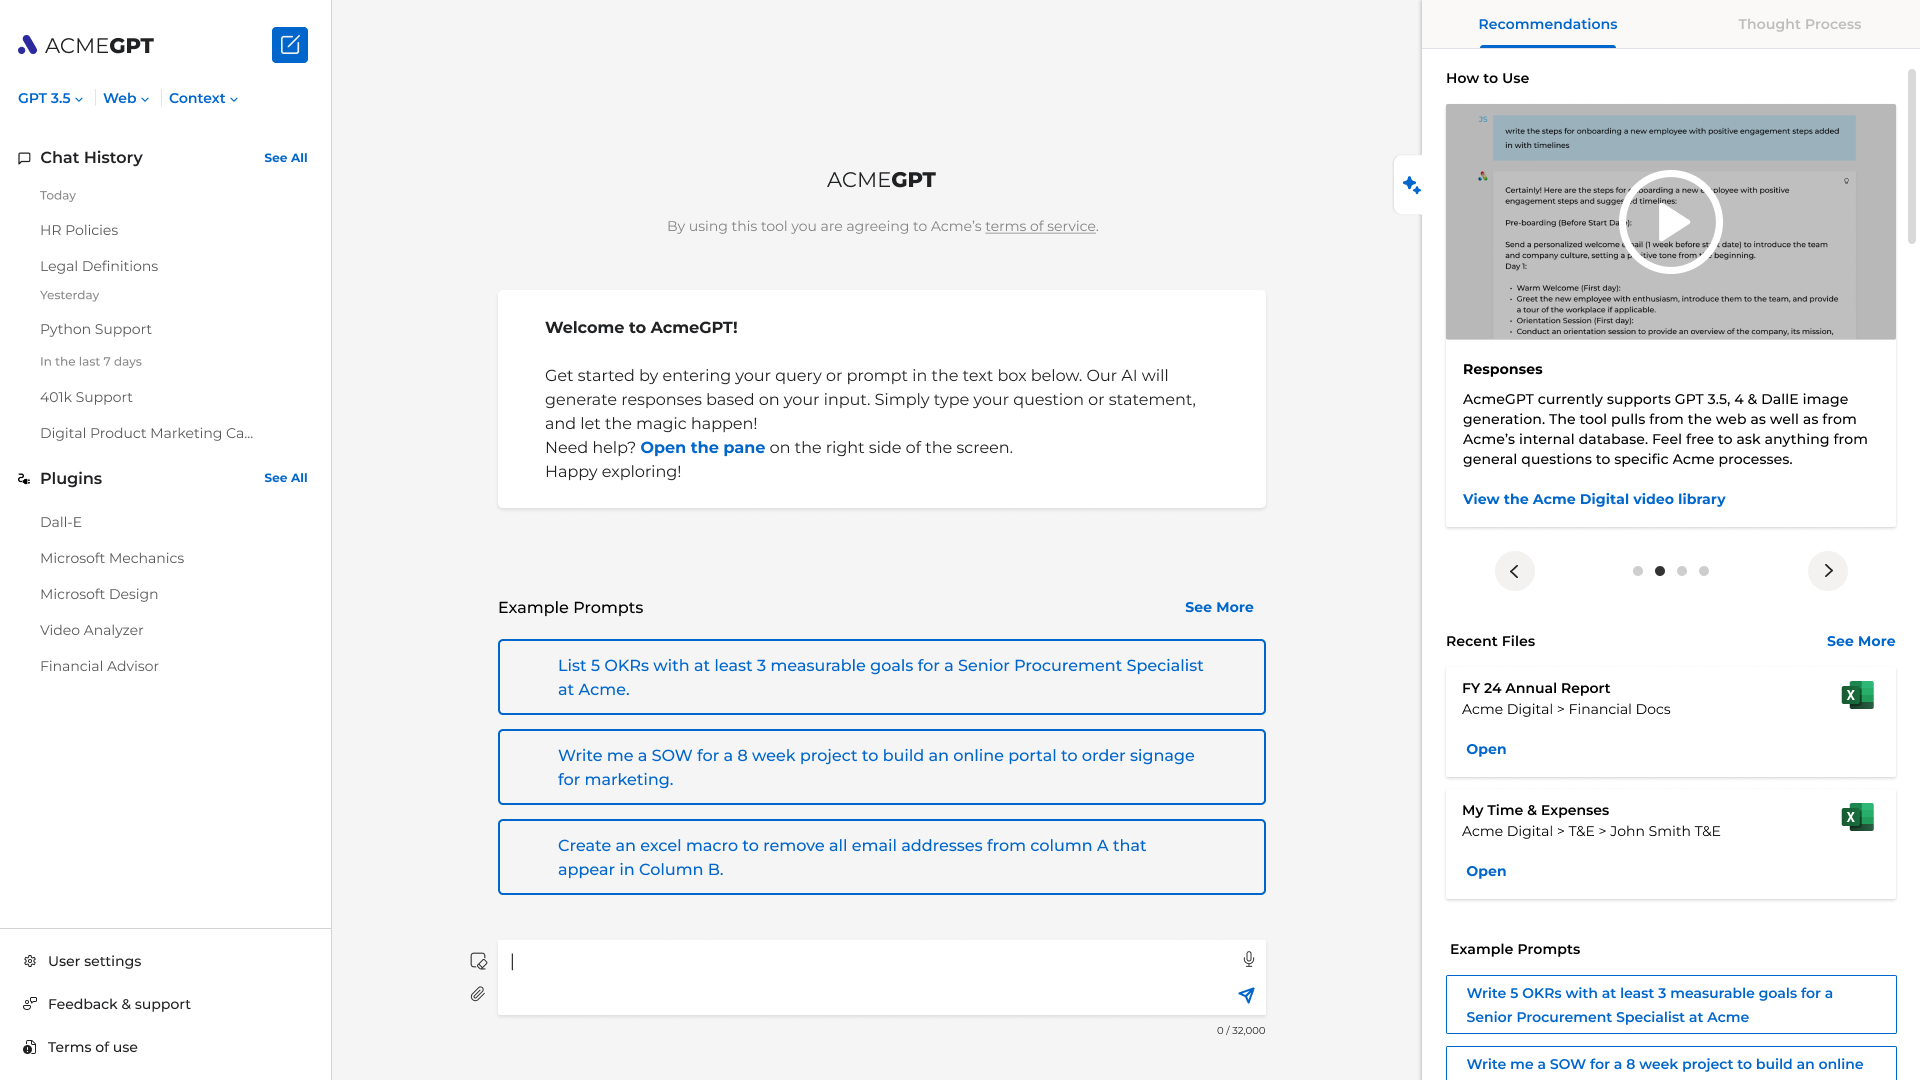Click the Plugins icon in the sidebar
The width and height of the screenshot is (1920, 1080).
click(x=23, y=478)
